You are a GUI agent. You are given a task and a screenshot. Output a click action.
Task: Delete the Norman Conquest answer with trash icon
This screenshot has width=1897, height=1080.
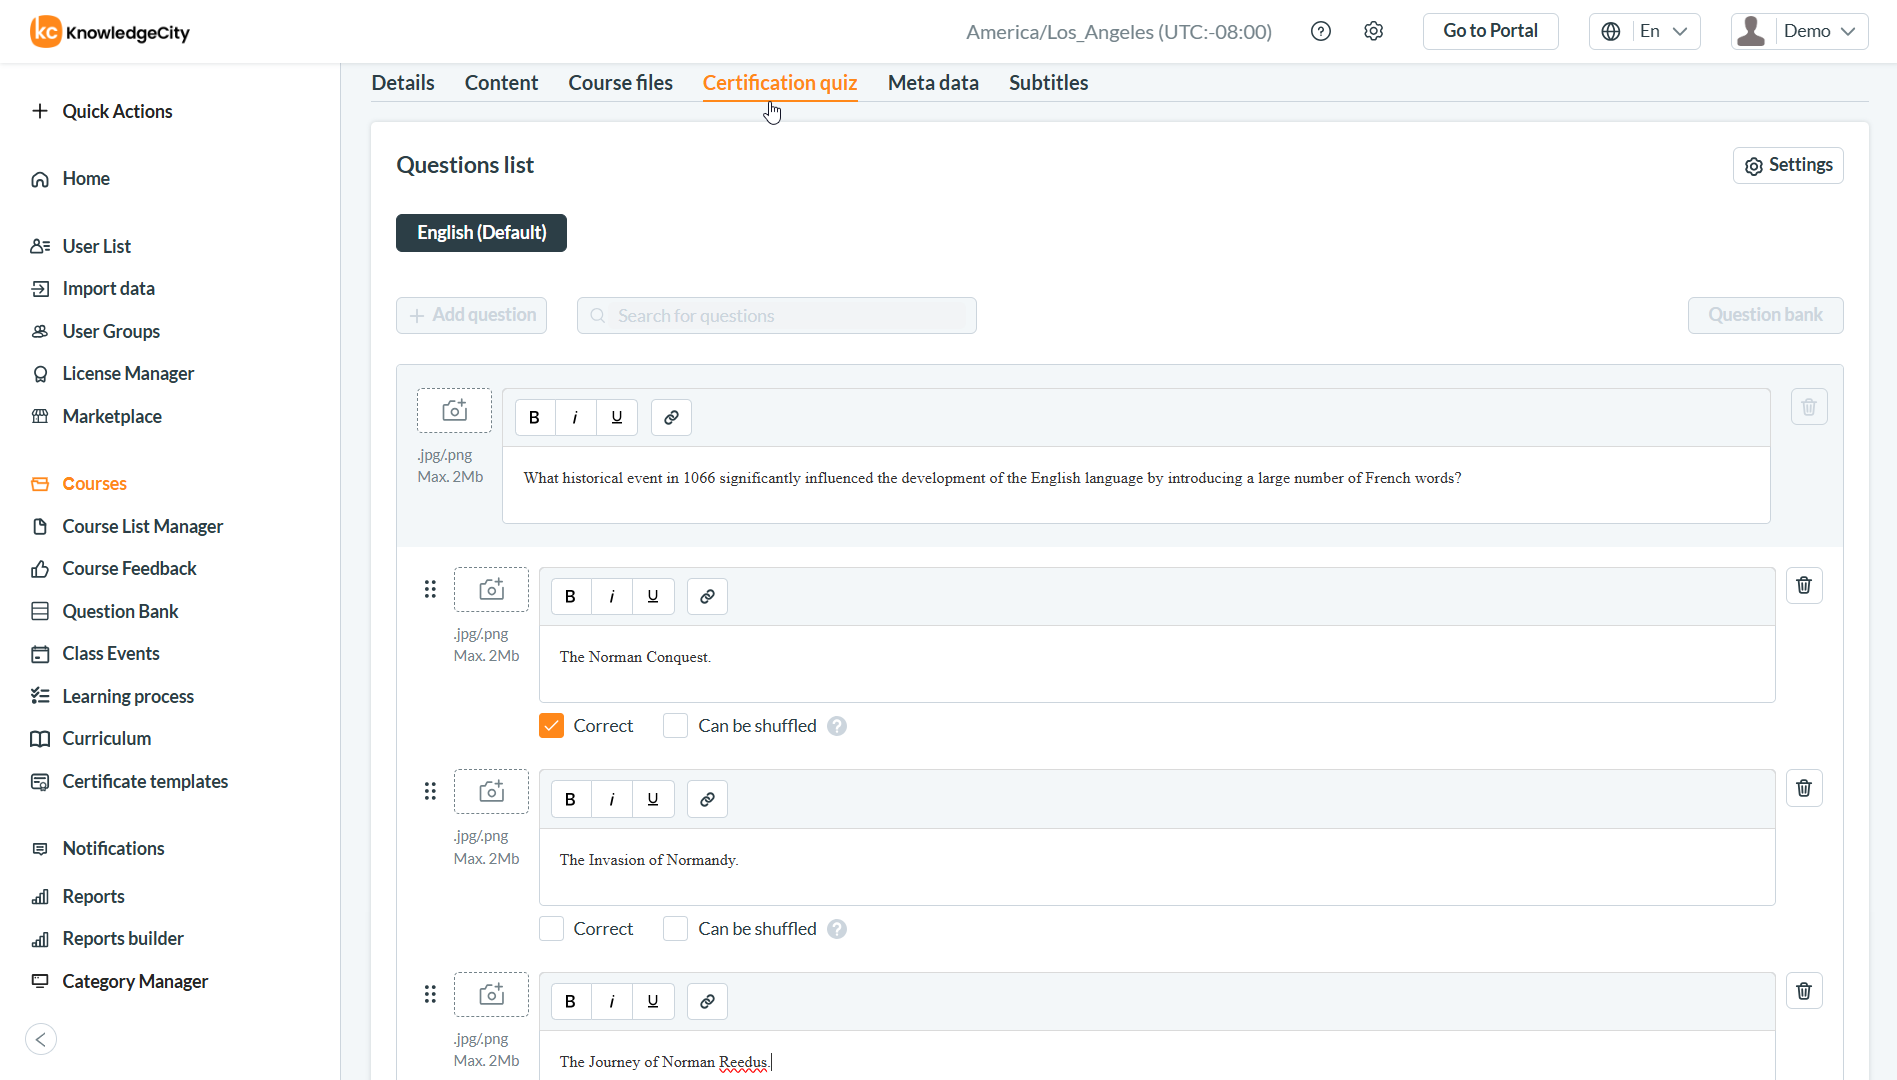pos(1804,586)
